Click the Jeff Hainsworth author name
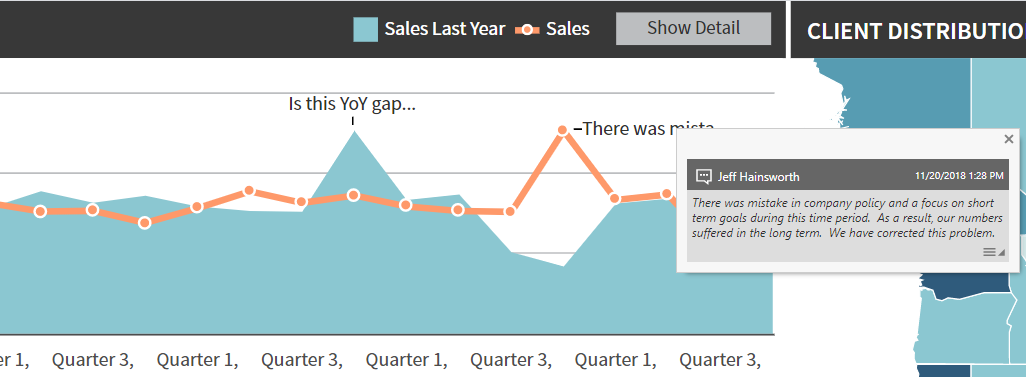The height and width of the screenshot is (377, 1026). click(x=758, y=177)
